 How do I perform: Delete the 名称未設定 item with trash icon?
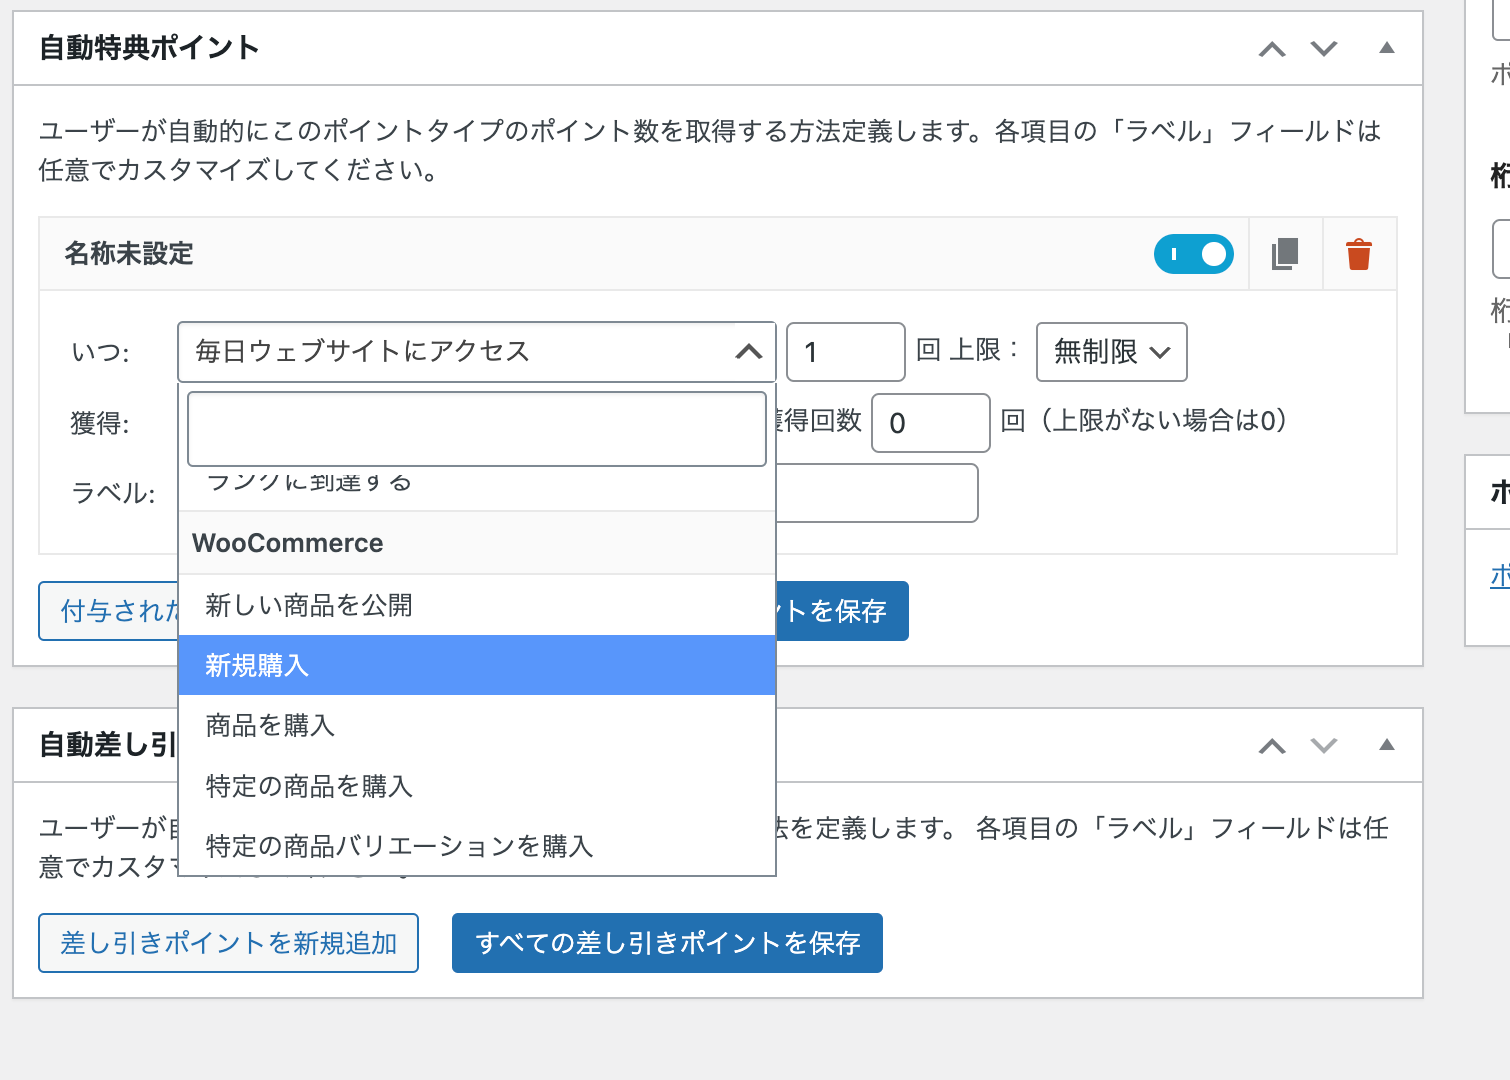pyautogui.click(x=1359, y=254)
